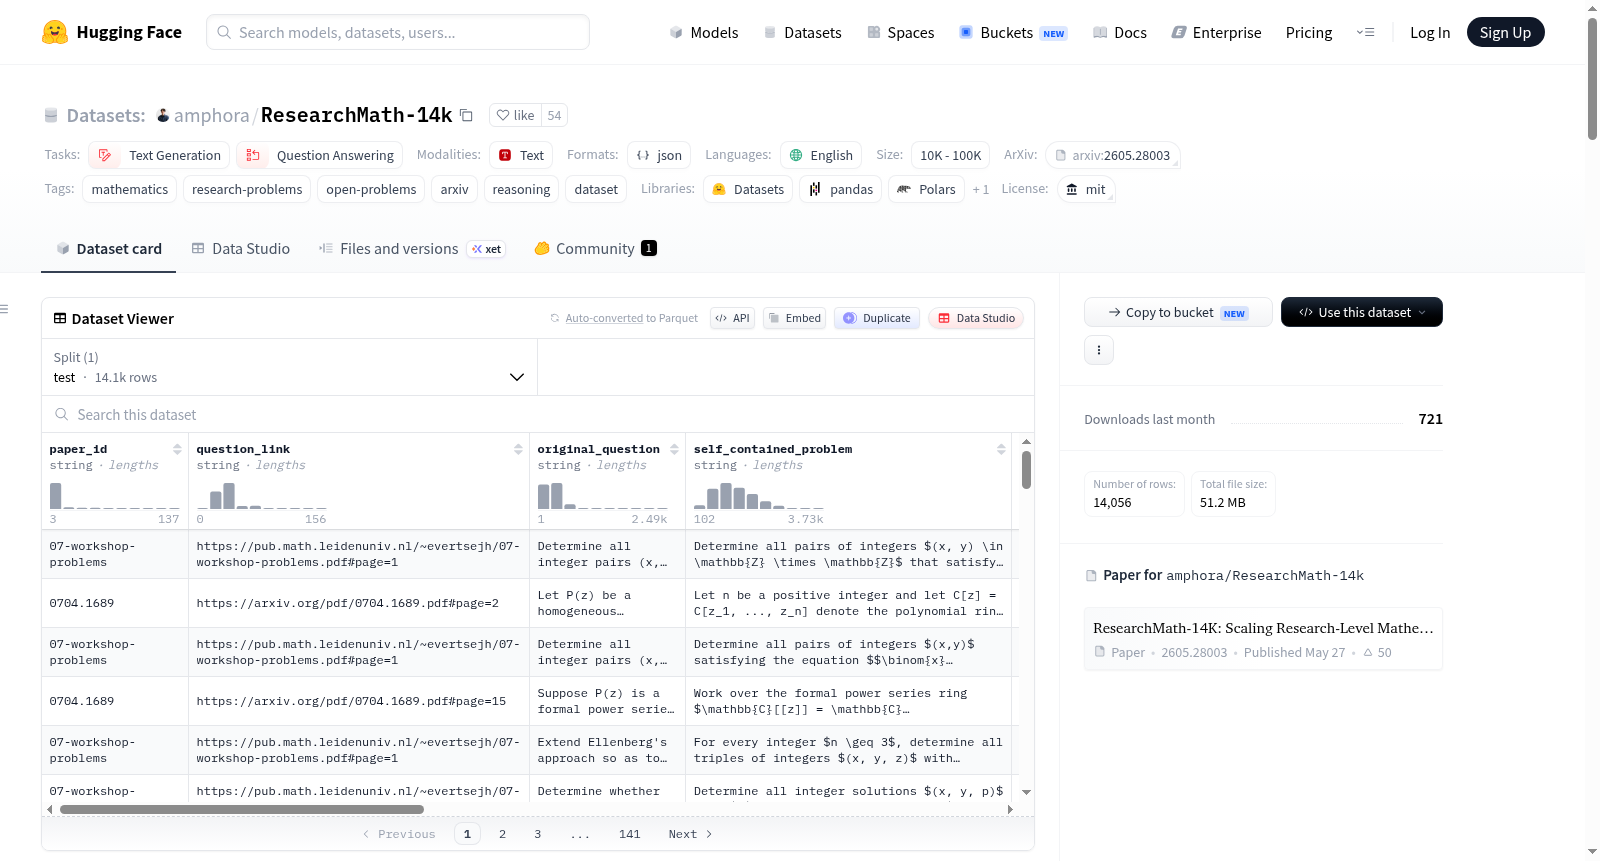Go to page 3 of the dataset
The width and height of the screenshot is (1600, 861).
pos(537,834)
